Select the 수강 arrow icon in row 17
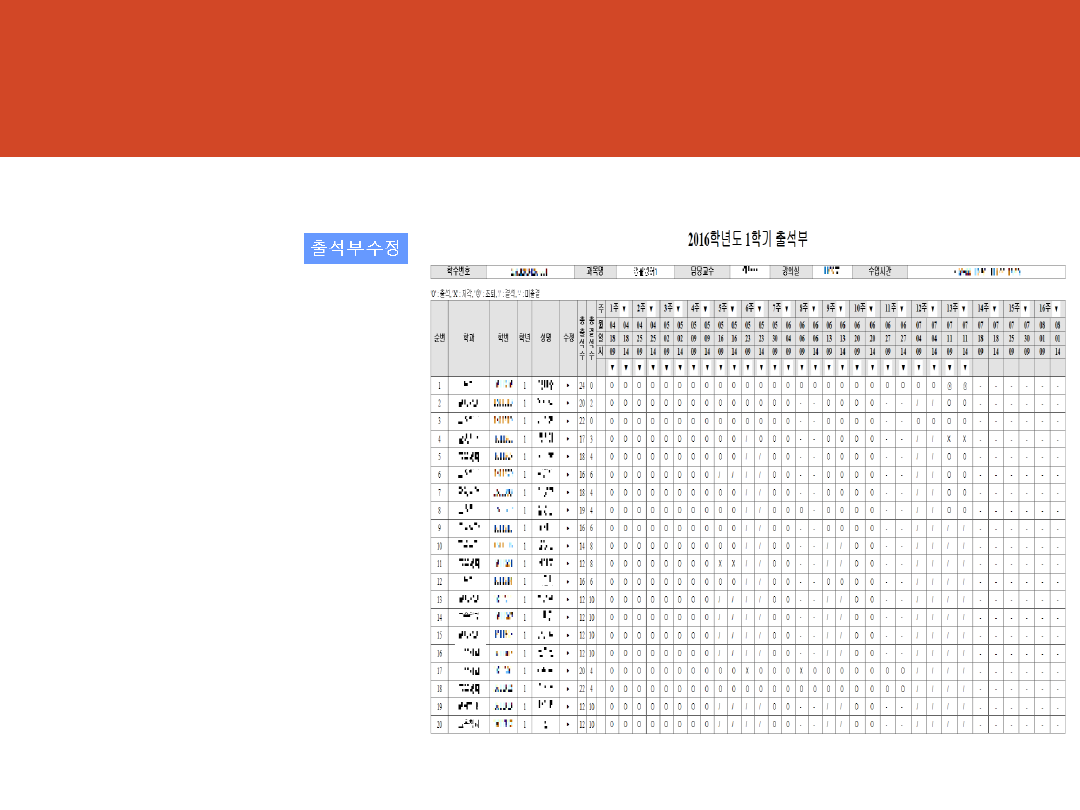Image resolution: width=1080 pixels, height=810 pixels. (x=567, y=670)
